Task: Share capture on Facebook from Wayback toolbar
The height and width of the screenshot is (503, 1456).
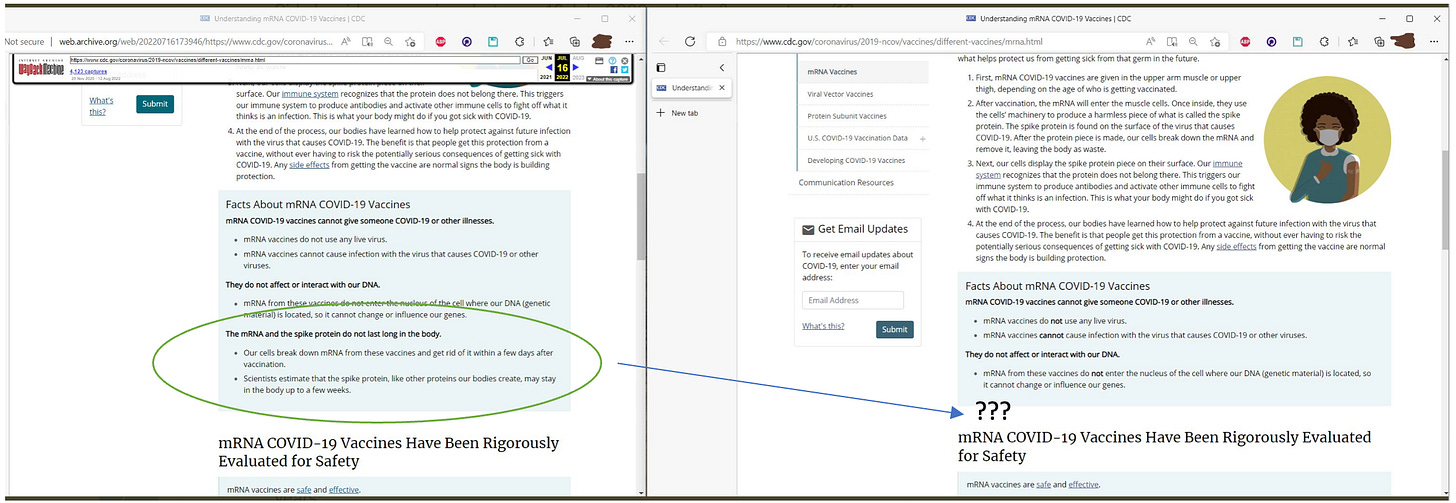Action: coord(612,70)
